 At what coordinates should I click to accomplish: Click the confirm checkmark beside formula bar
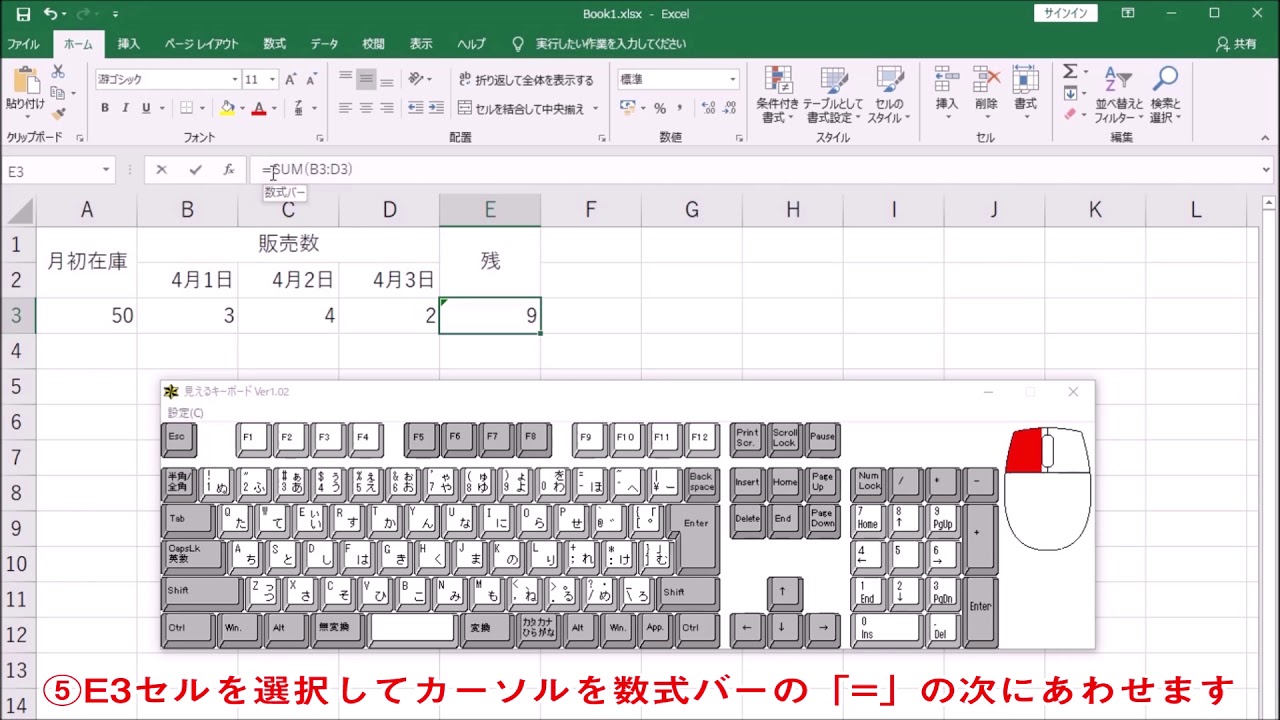click(195, 170)
